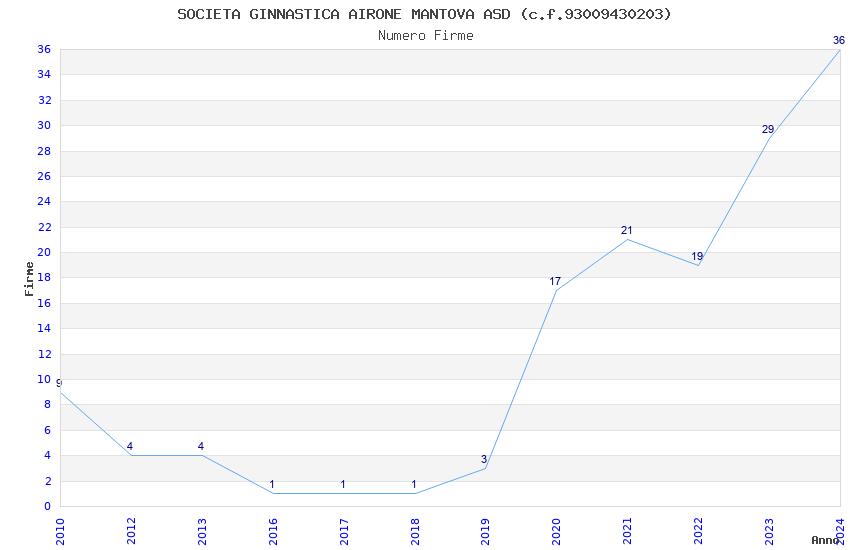Click the Anno x-axis label
Image resolution: width=850 pixels, height=550 pixels.
pos(825,540)
